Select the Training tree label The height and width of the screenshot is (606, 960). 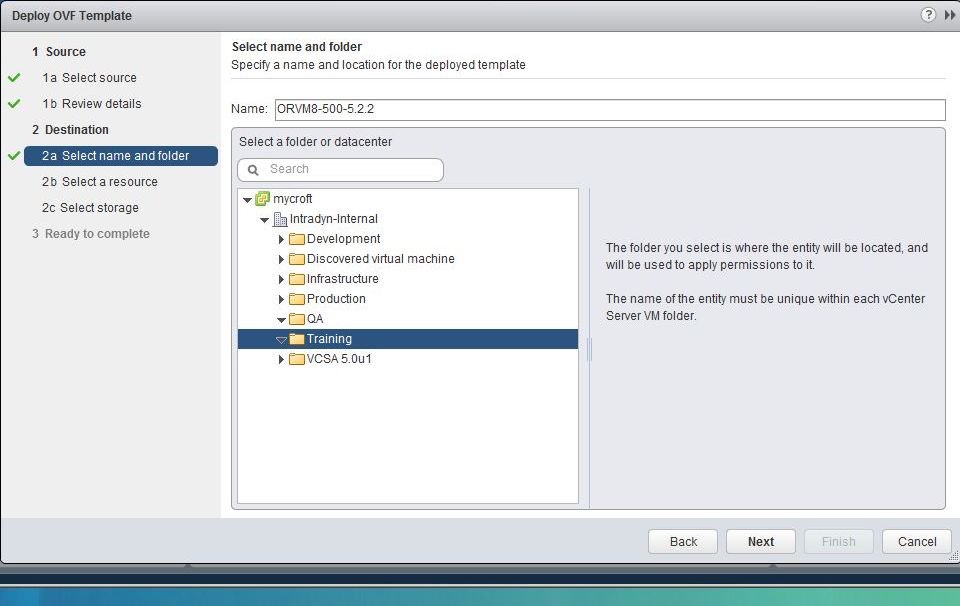[329, 339]
